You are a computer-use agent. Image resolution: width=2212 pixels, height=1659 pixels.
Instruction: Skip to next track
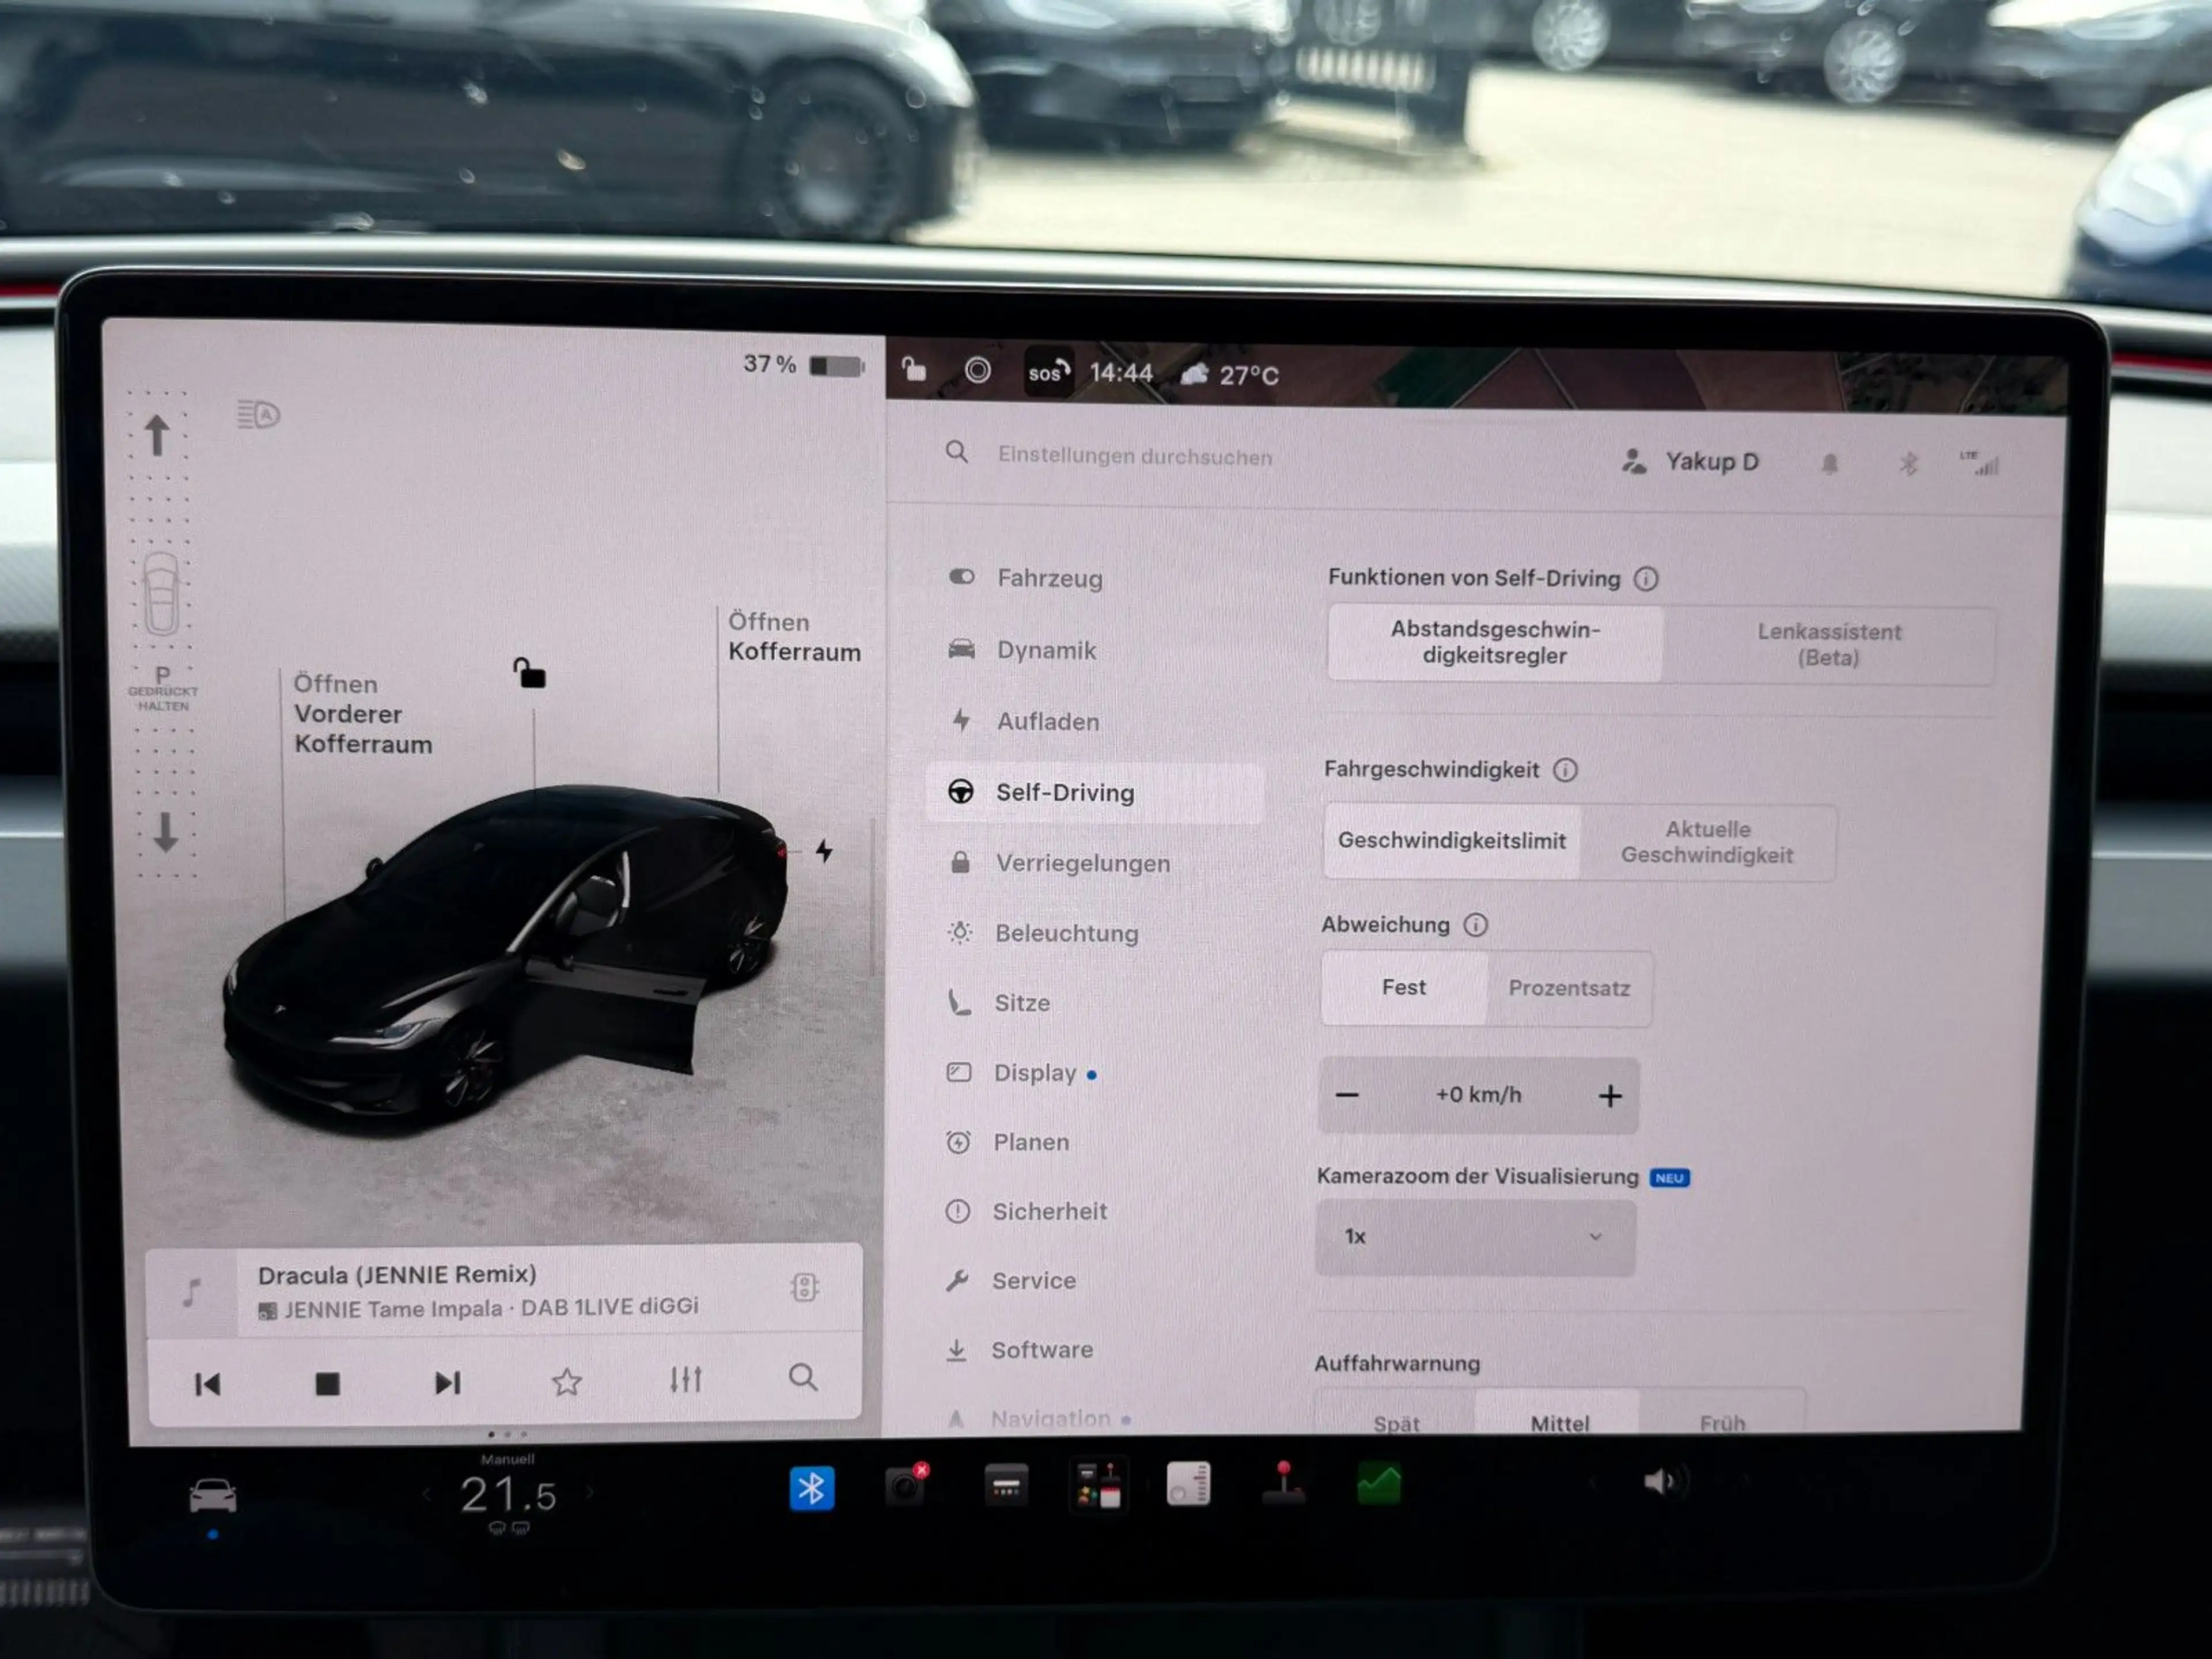(448, 1383)
